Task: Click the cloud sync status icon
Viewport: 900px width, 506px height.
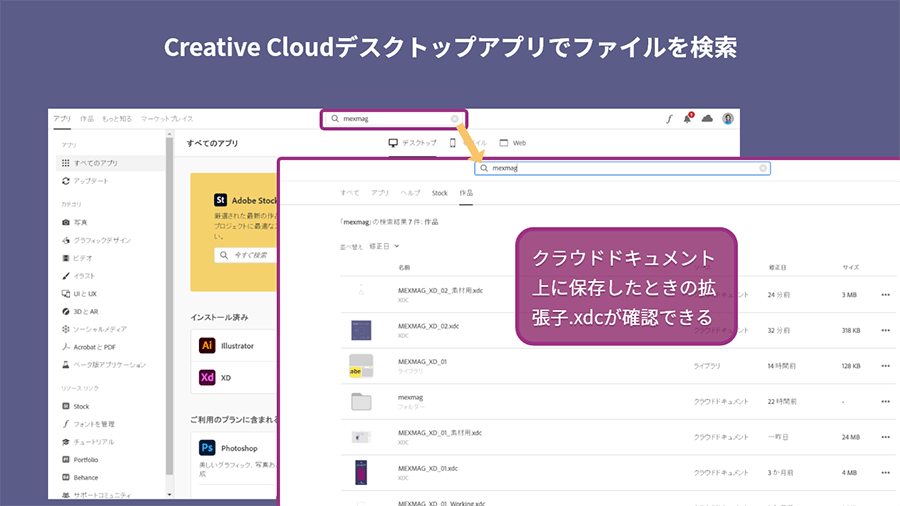Action: [x=707, y=119]
